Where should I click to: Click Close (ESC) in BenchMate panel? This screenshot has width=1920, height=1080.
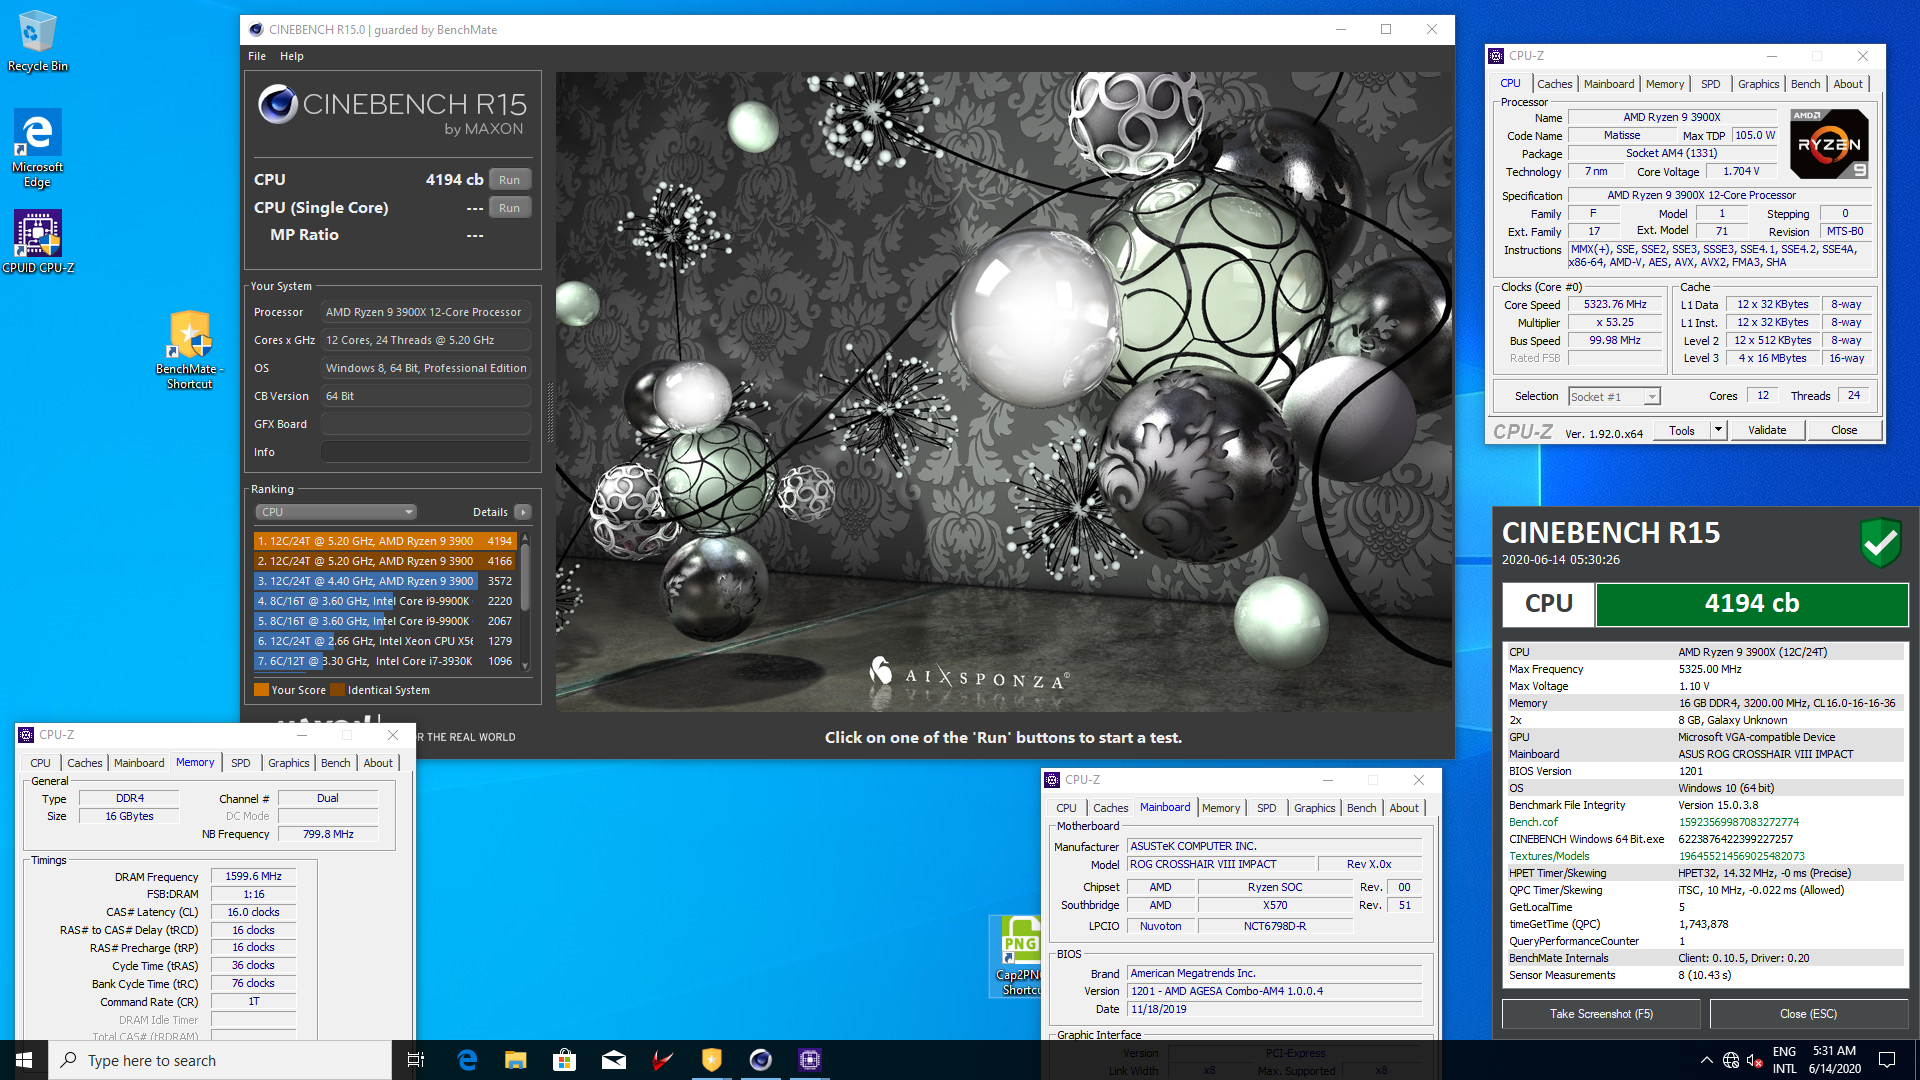(x=1808, y=1014)
